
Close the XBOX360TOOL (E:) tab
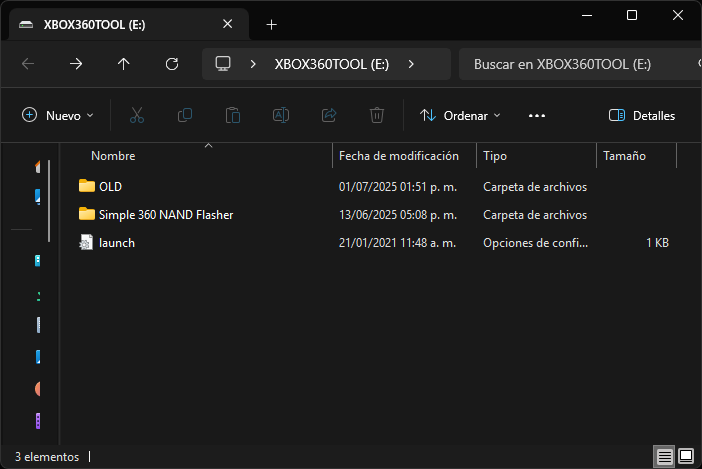point(227,24)
